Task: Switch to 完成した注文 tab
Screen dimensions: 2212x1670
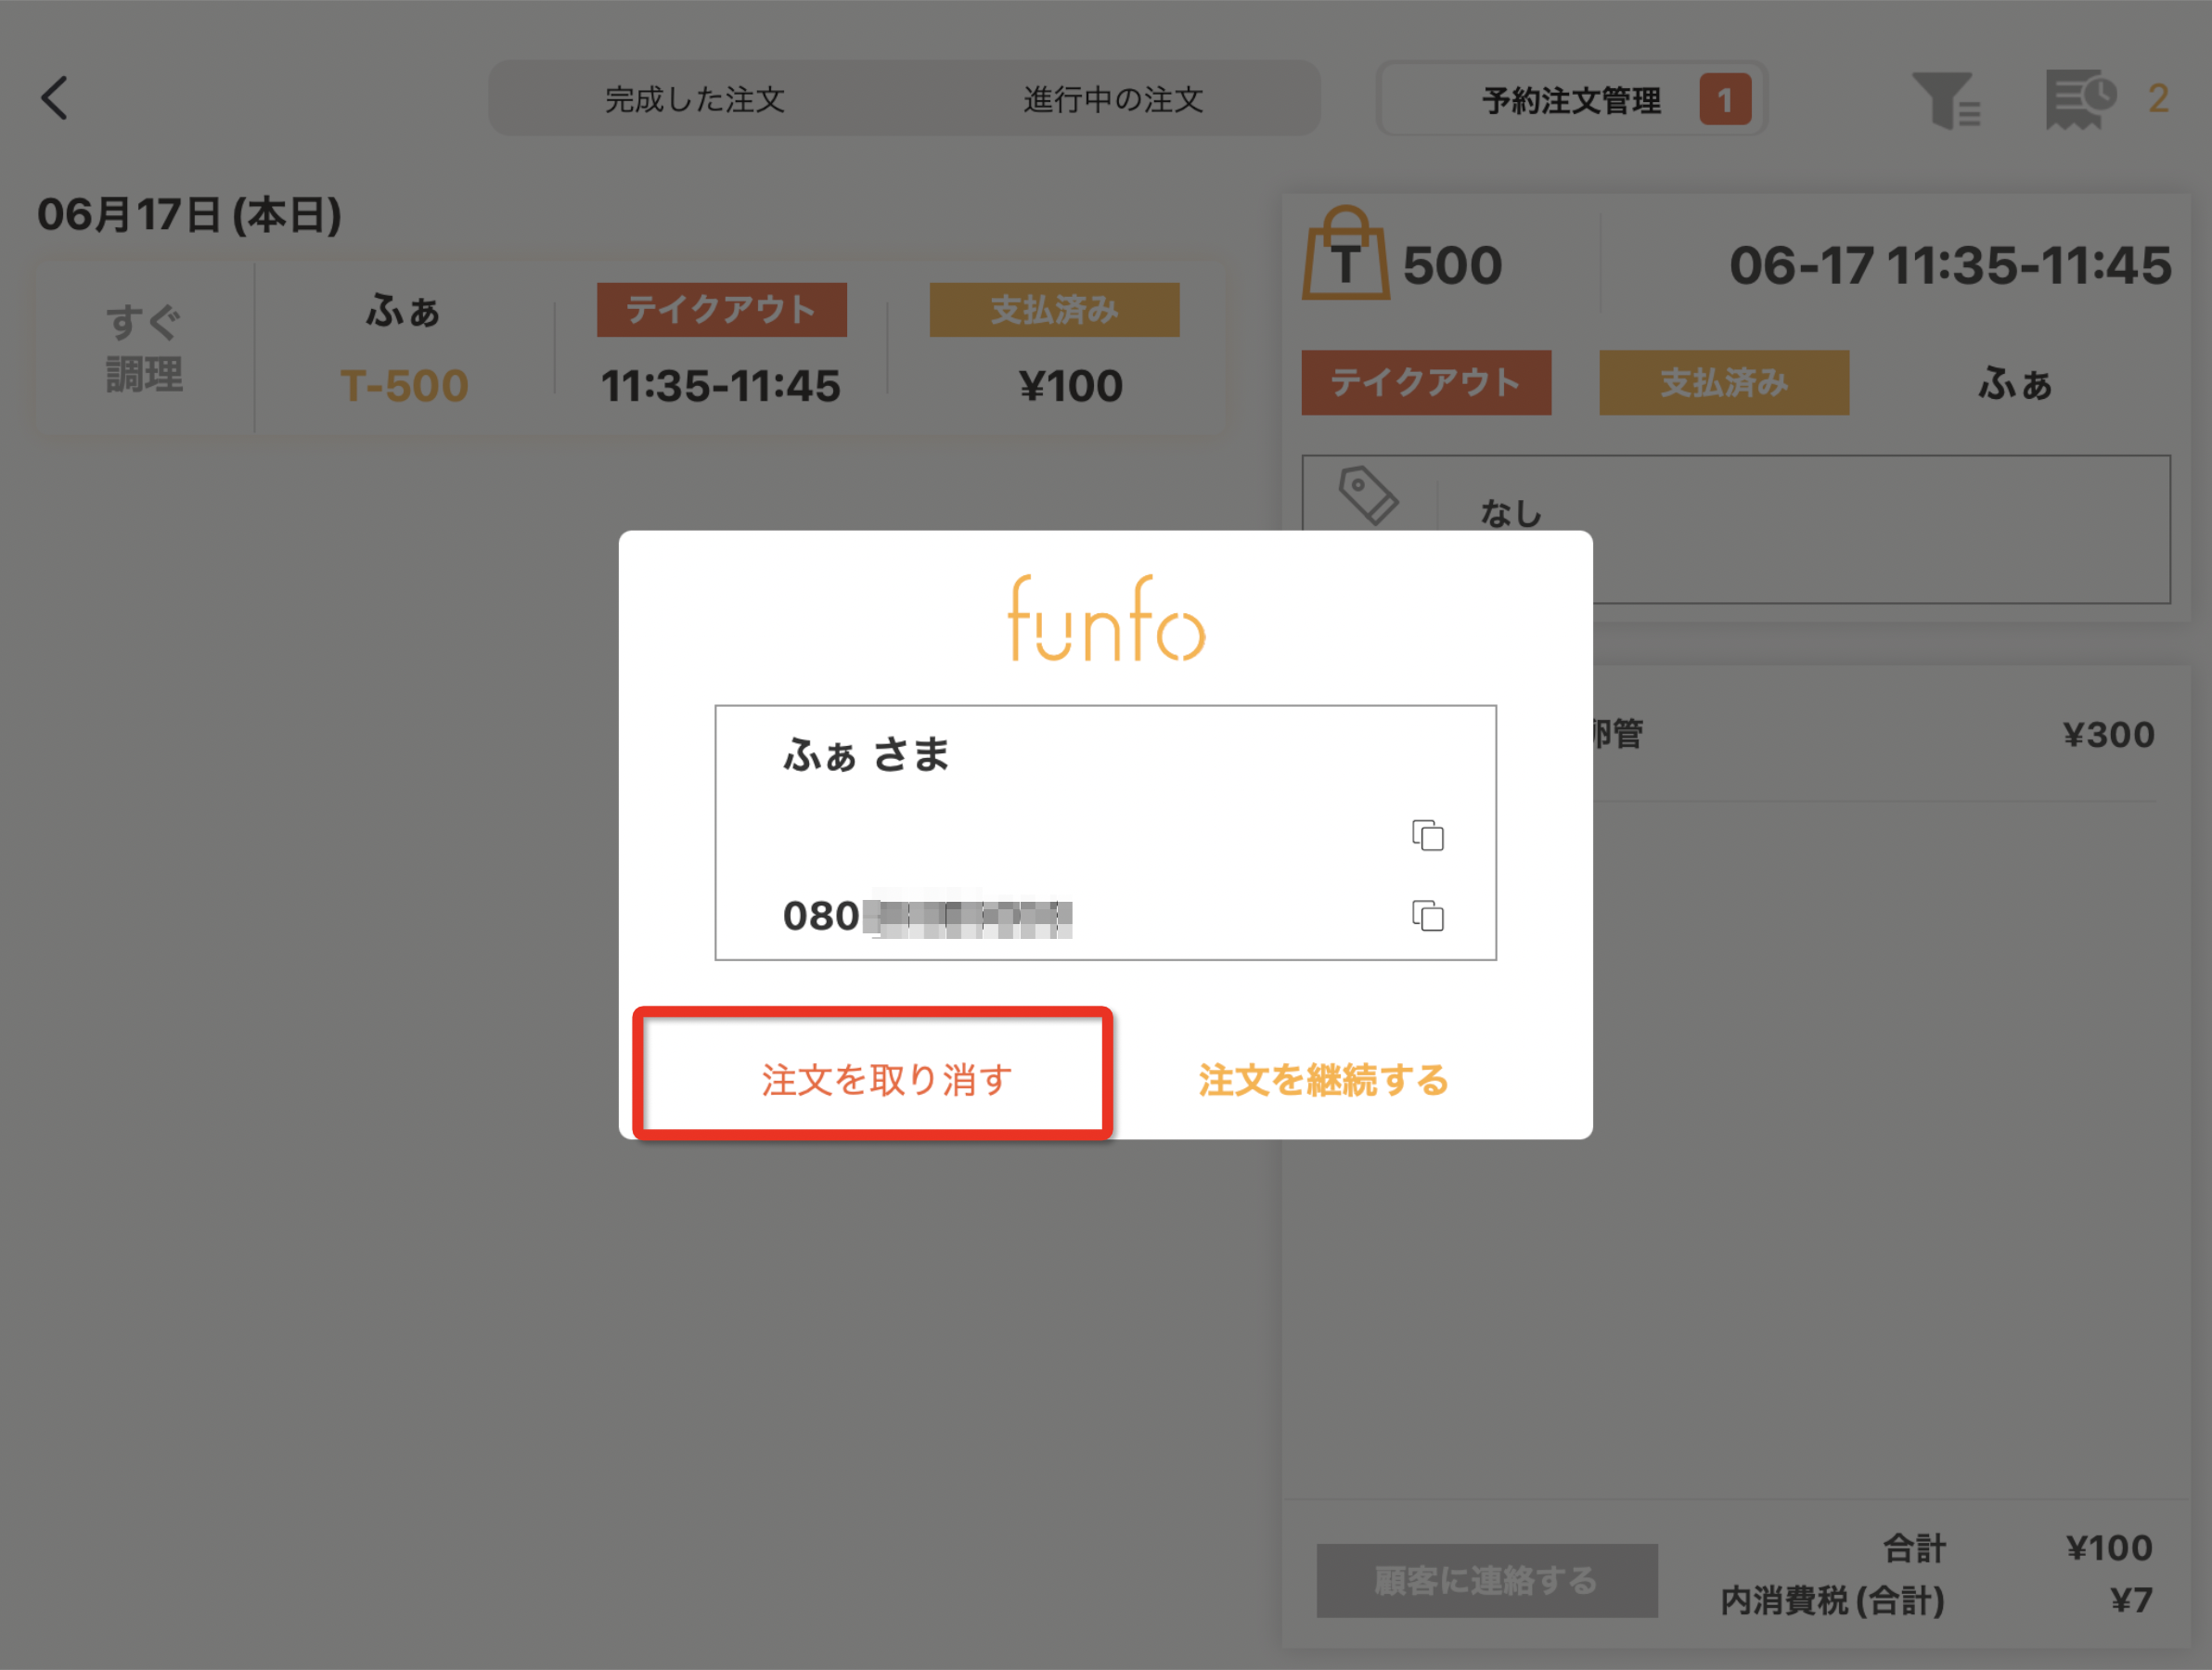Action: click(695, 99)
